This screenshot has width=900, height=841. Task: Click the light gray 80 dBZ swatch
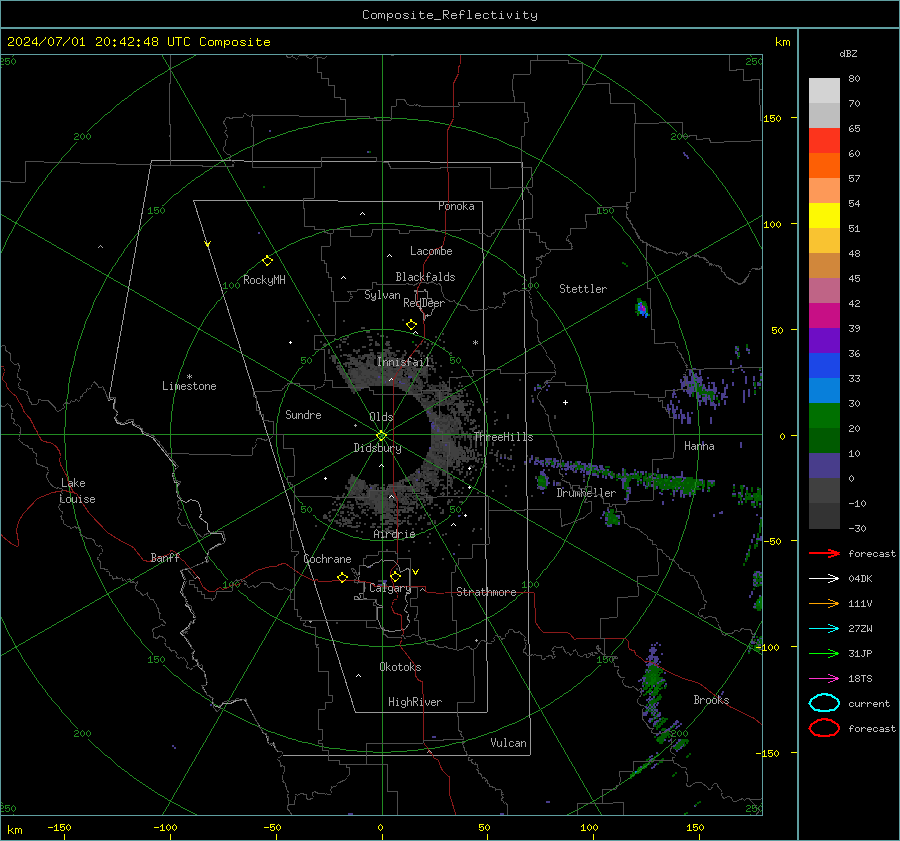tap(824, 90)
